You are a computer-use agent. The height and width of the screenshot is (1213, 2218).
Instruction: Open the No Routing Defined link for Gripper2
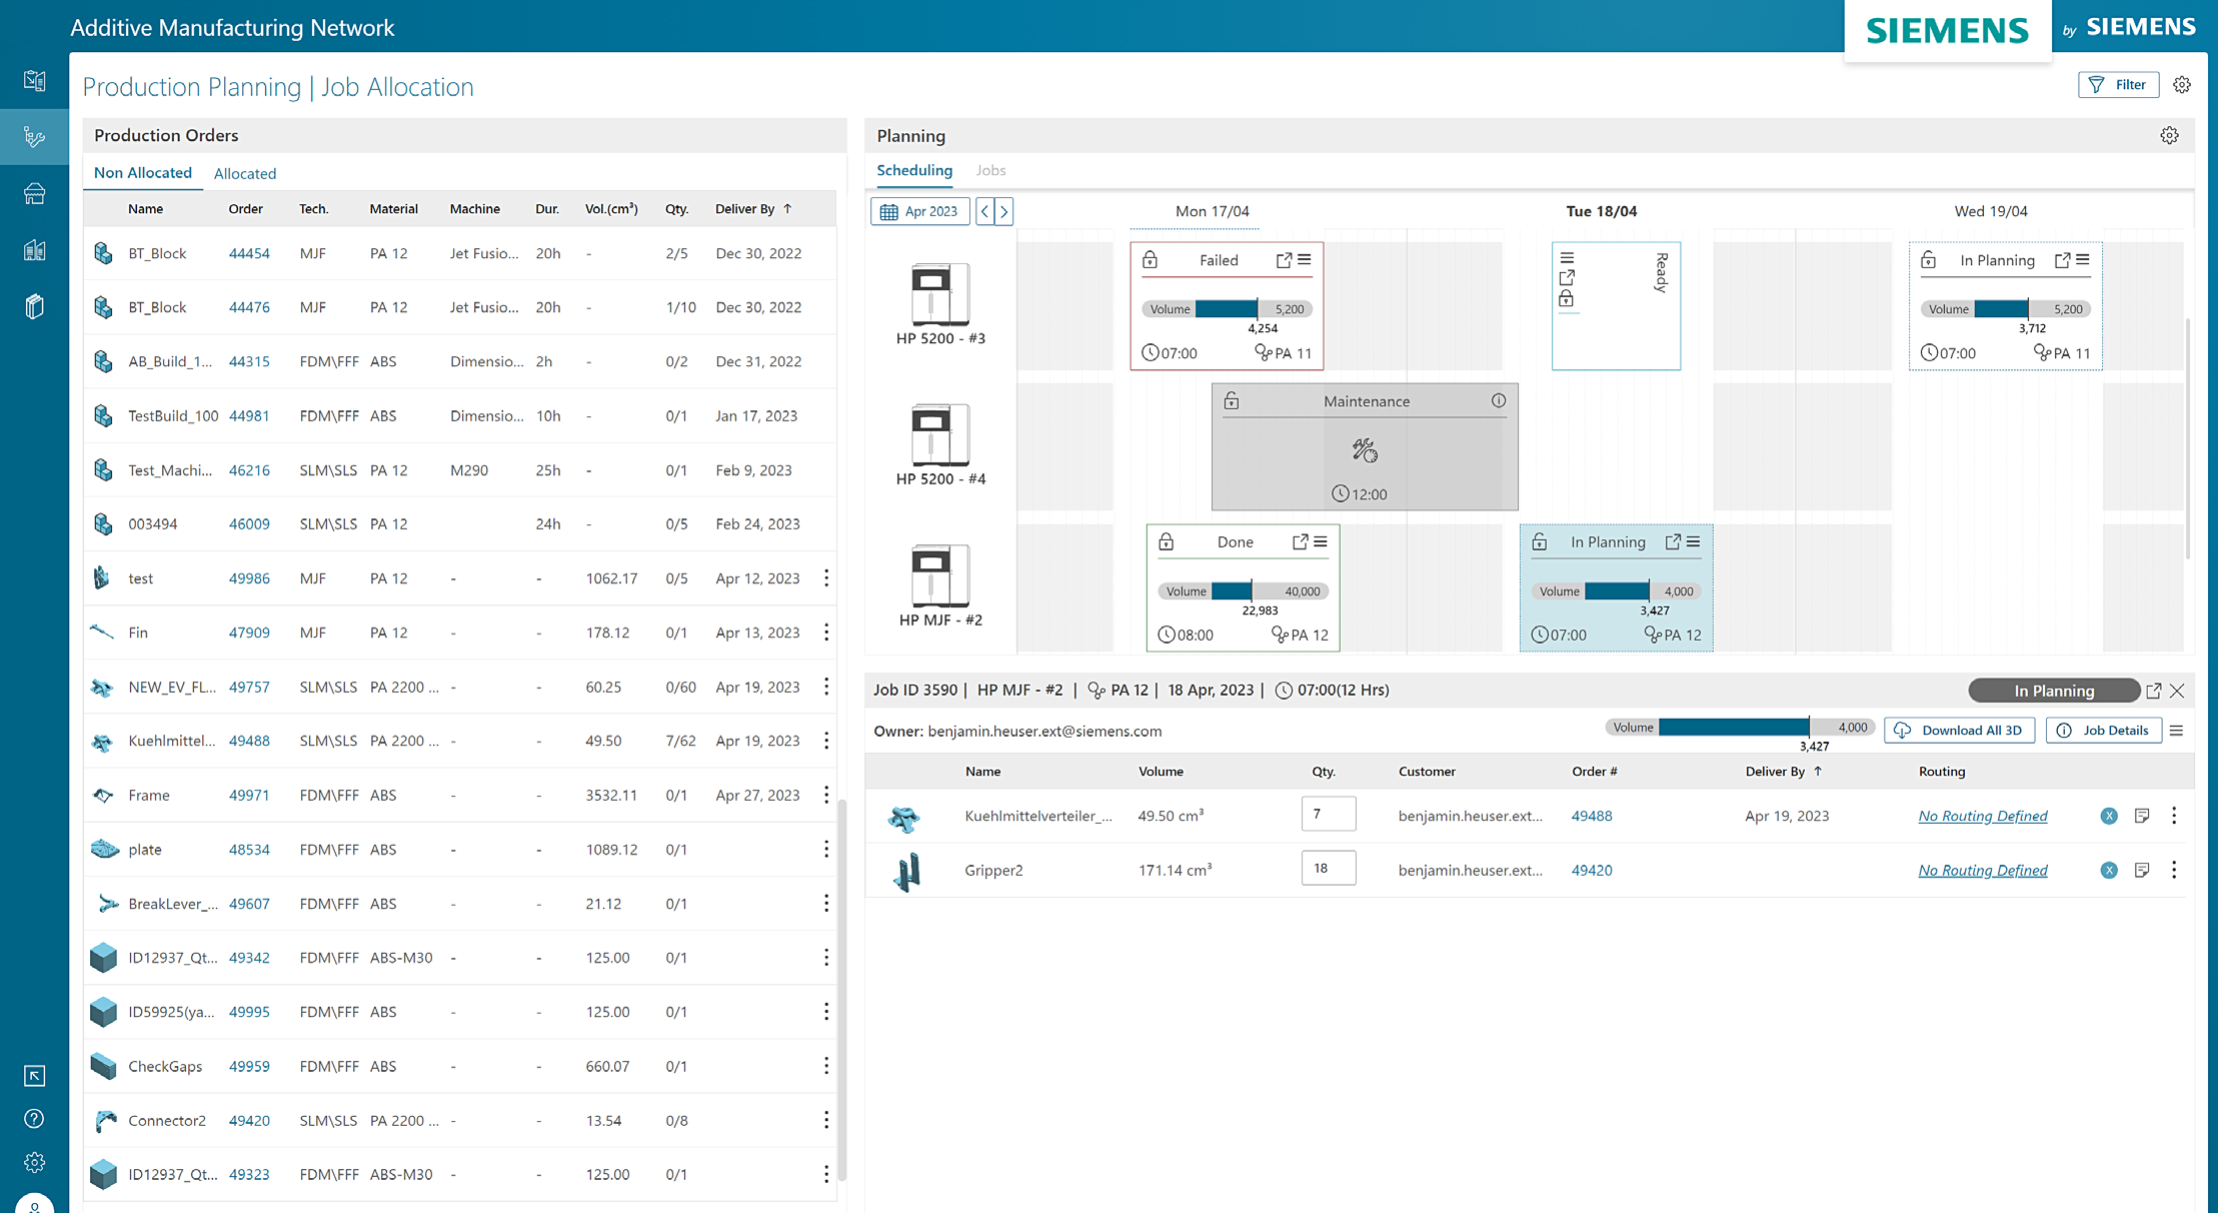pyautogui.click(x=1982, y=870)
